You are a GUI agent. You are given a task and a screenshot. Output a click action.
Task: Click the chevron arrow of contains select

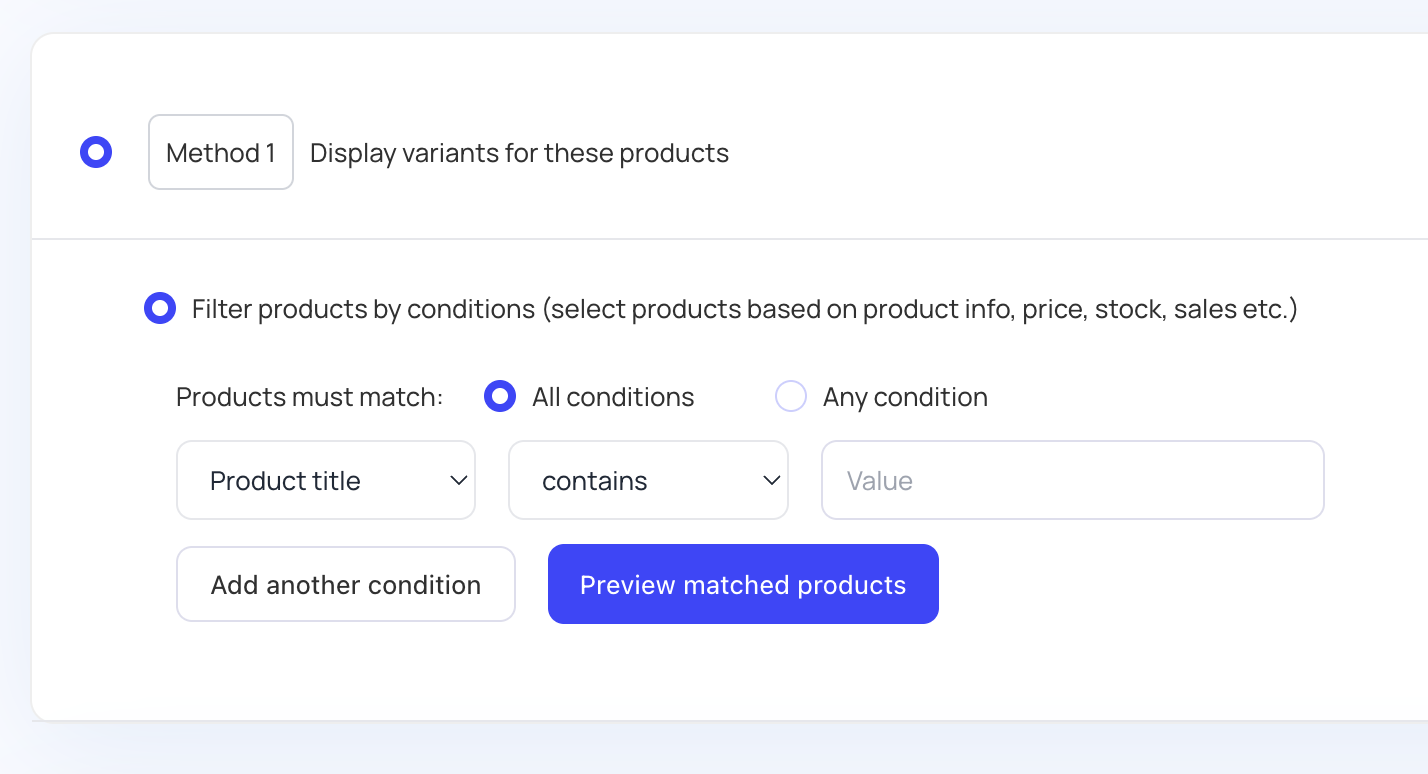[x=772, y=481]
